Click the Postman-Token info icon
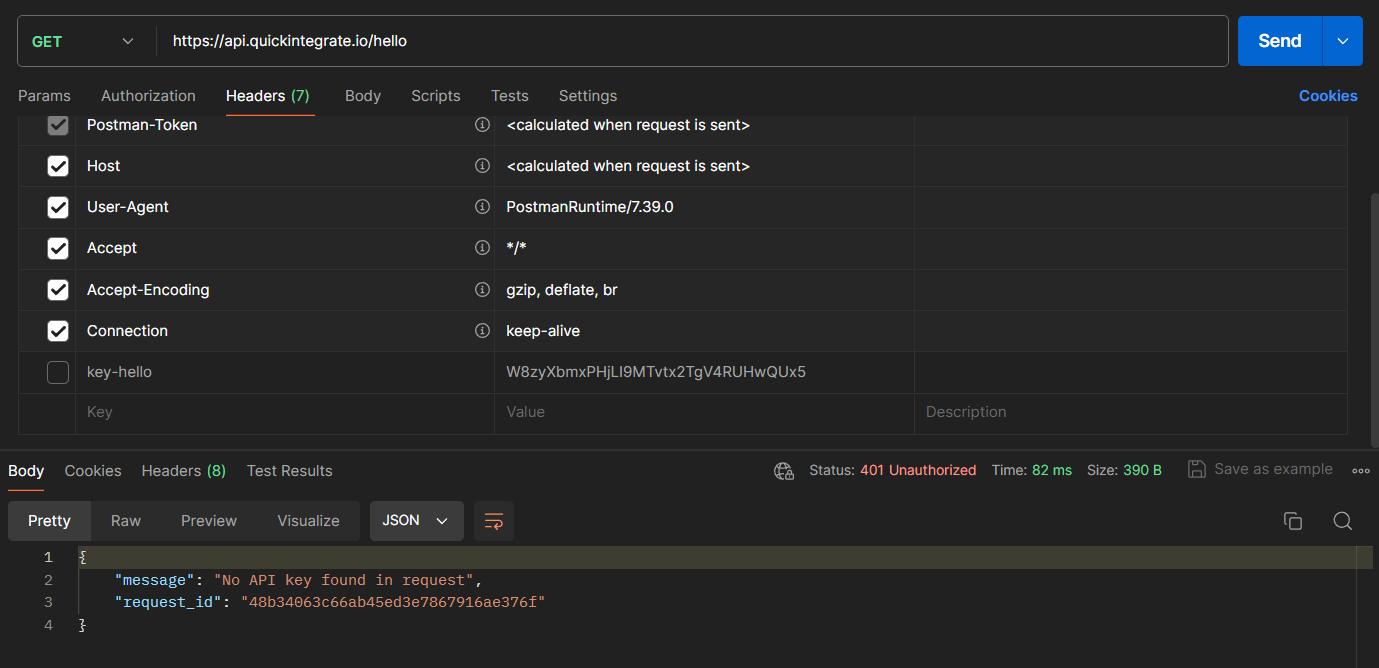Screen dimensions: 1379x668 click(x=482, y=125)
